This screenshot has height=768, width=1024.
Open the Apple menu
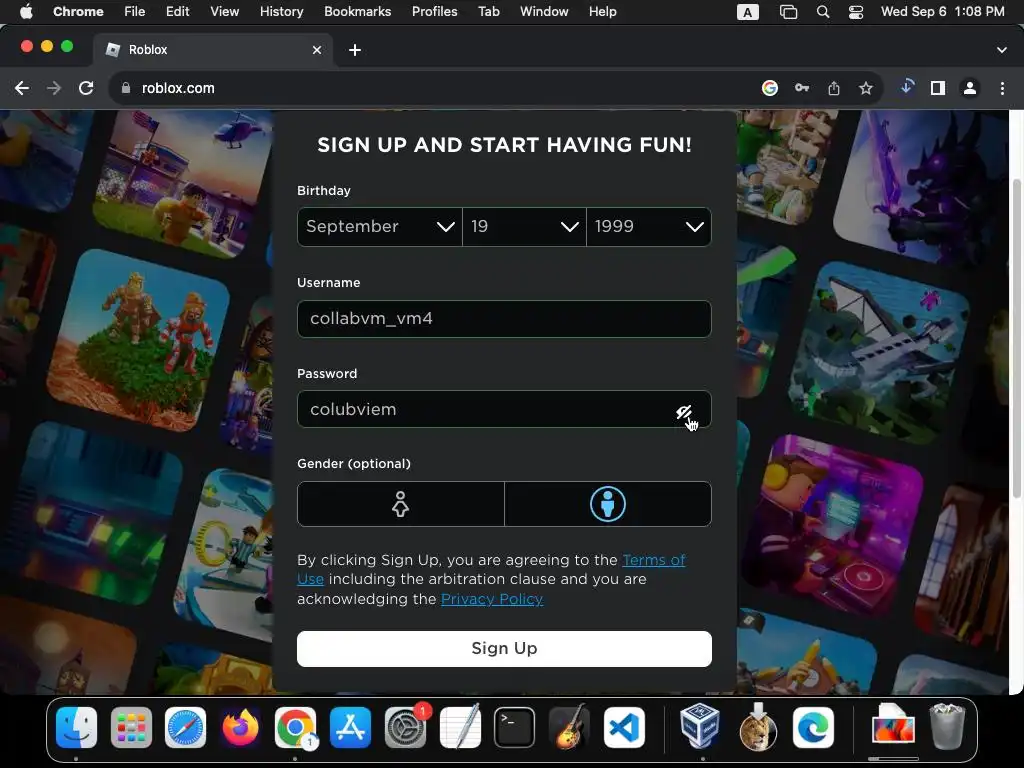click(x=26, y=12)
